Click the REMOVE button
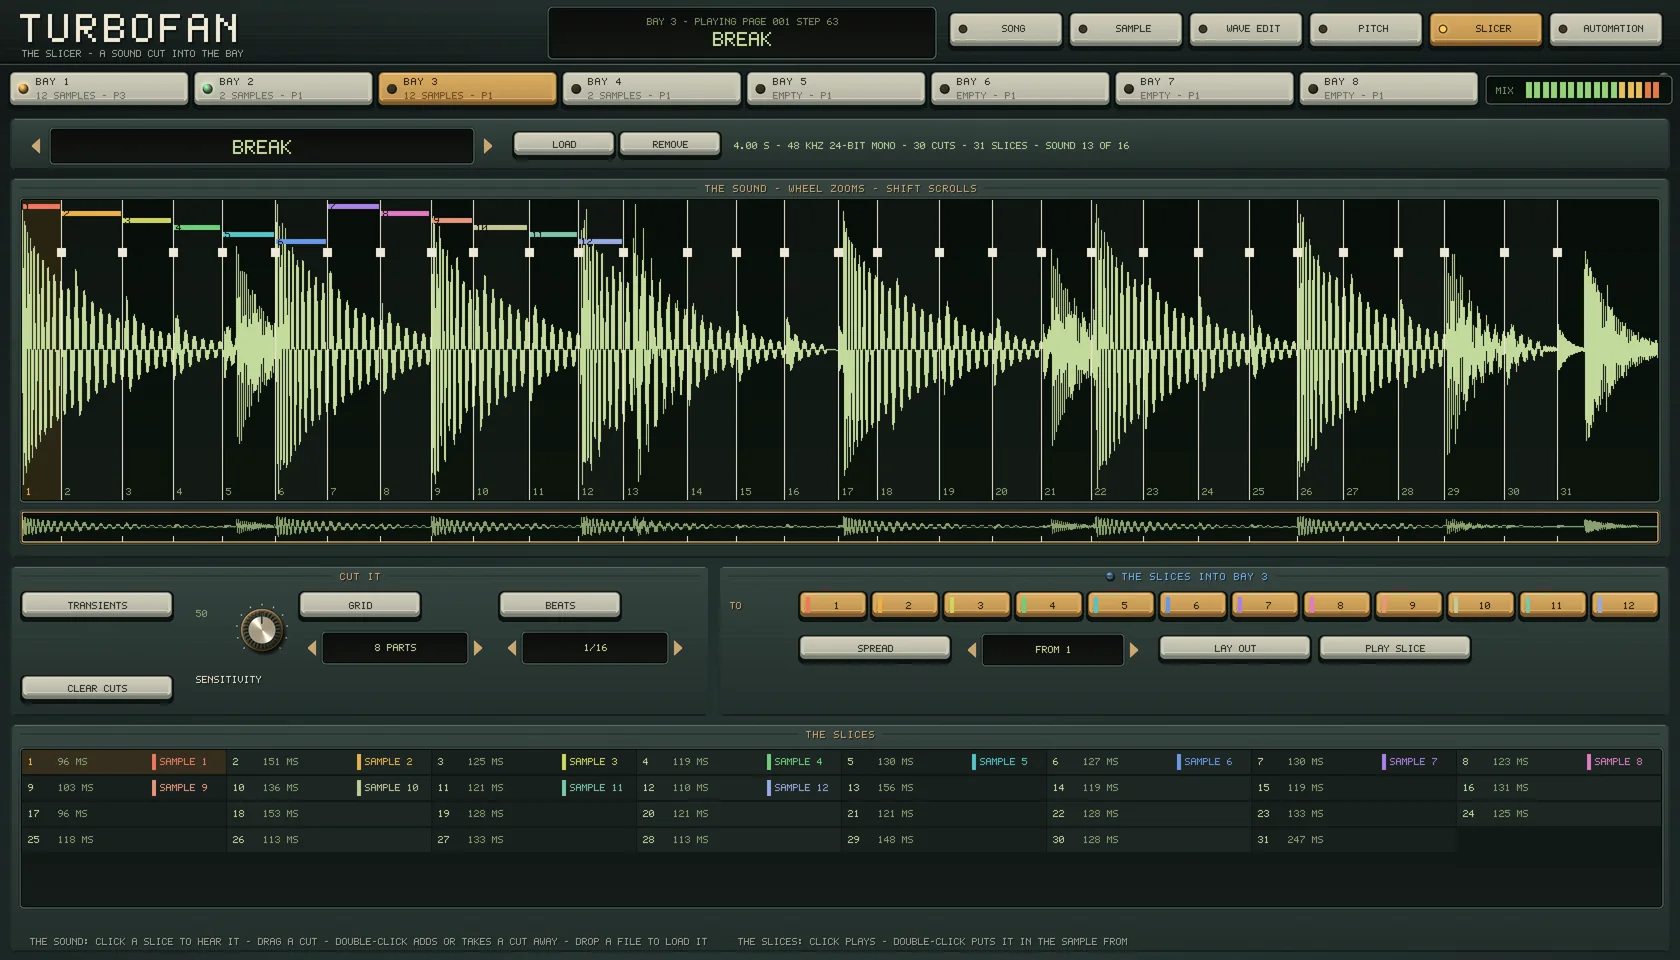Image resolution: width=1680 pixels, height=960 pixels. tap(670, 145)
